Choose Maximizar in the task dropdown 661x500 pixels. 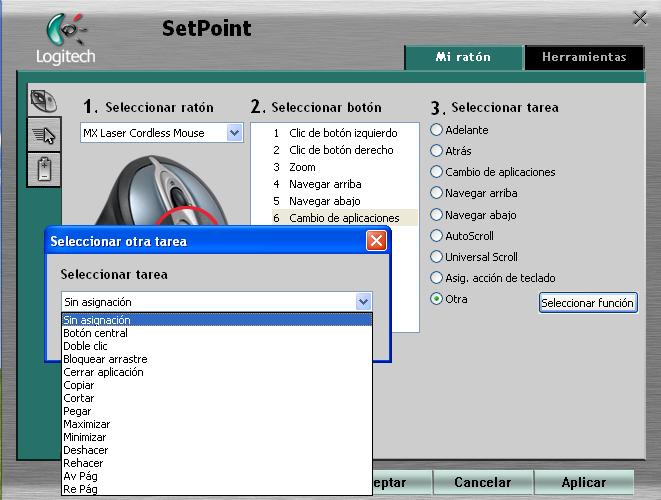coord(217,424)
